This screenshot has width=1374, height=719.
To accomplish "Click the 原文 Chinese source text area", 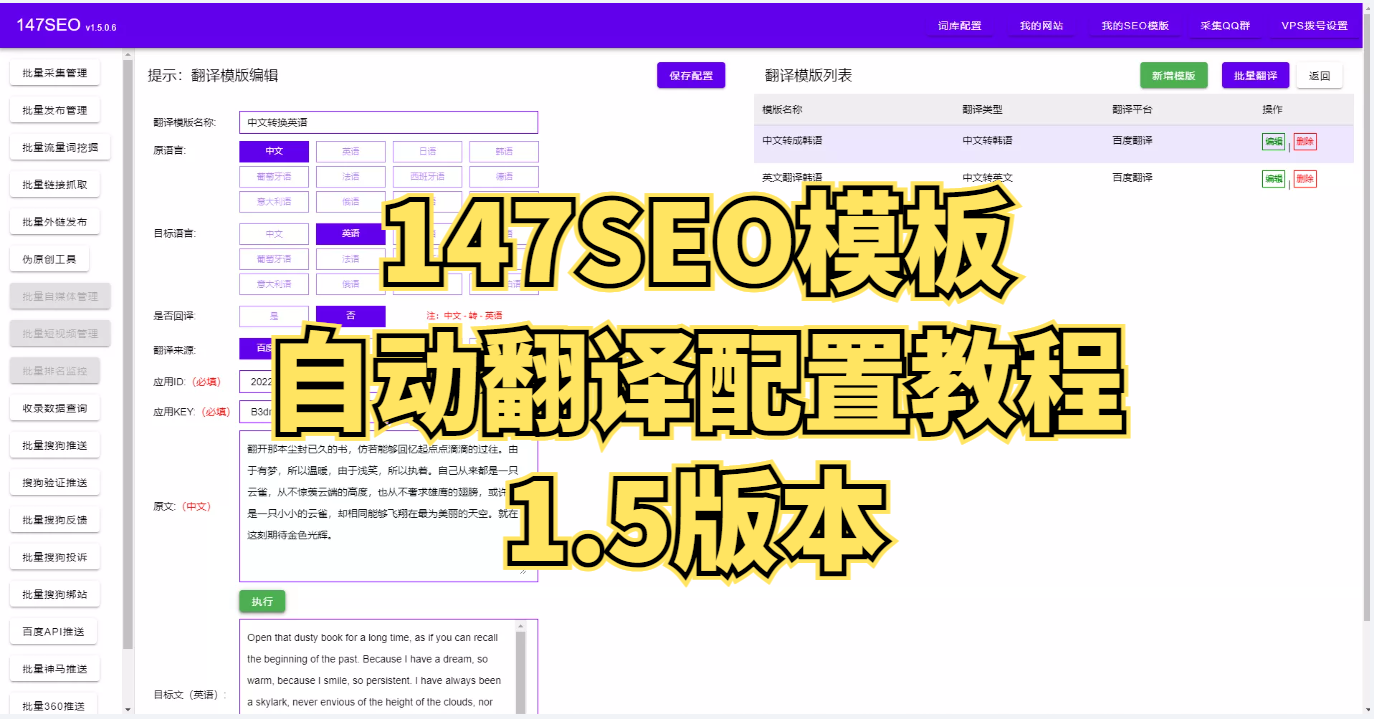I will pyautogui.click(x=388, y=506).
